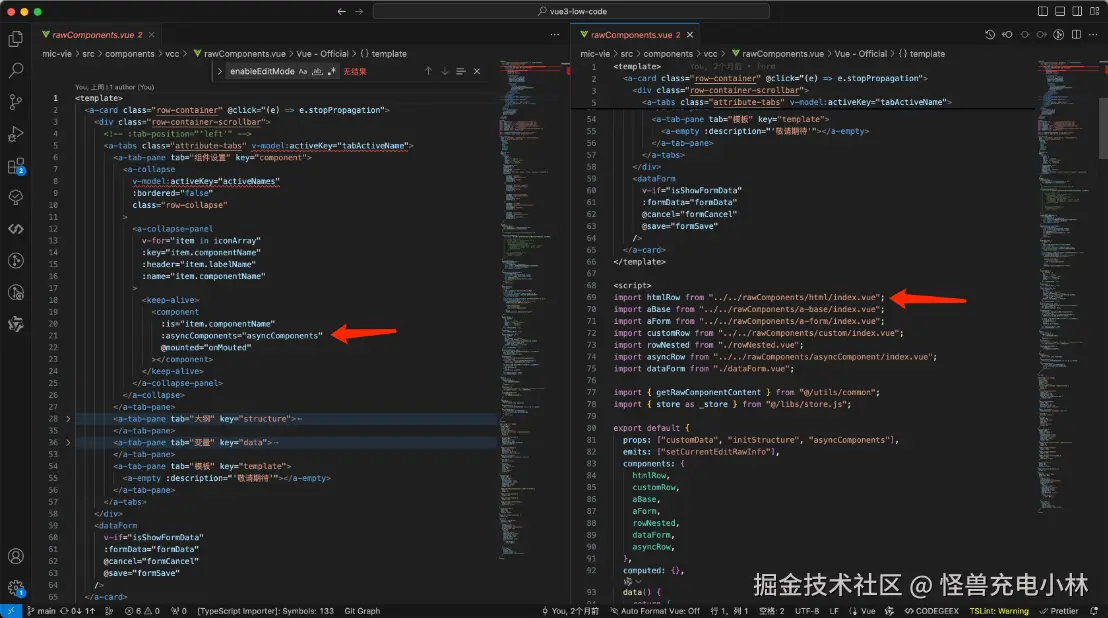This screenshot has height=618, width=1108.
Task: Click 'vcc' breadcrumb in left editor
Action: point(172,54)
